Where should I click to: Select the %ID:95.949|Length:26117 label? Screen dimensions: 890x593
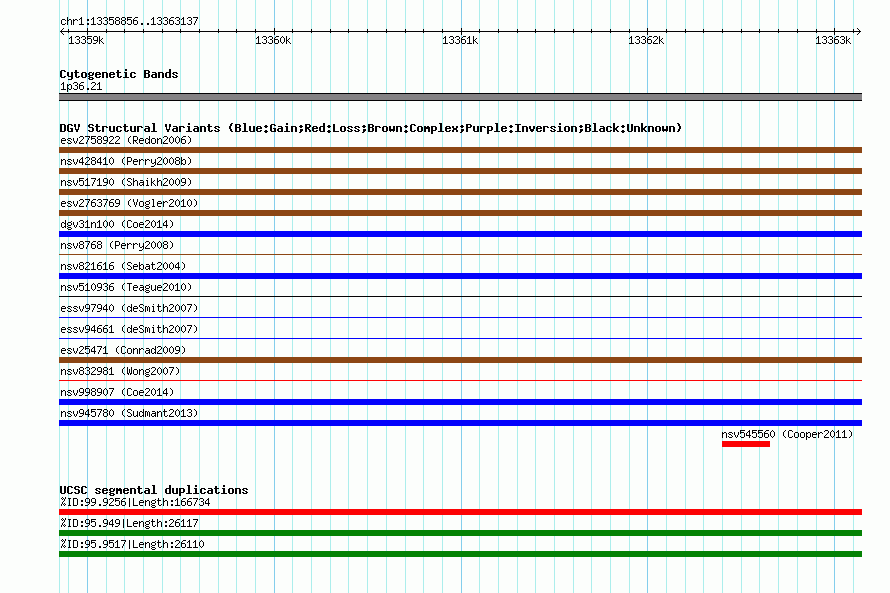(129, 523)
